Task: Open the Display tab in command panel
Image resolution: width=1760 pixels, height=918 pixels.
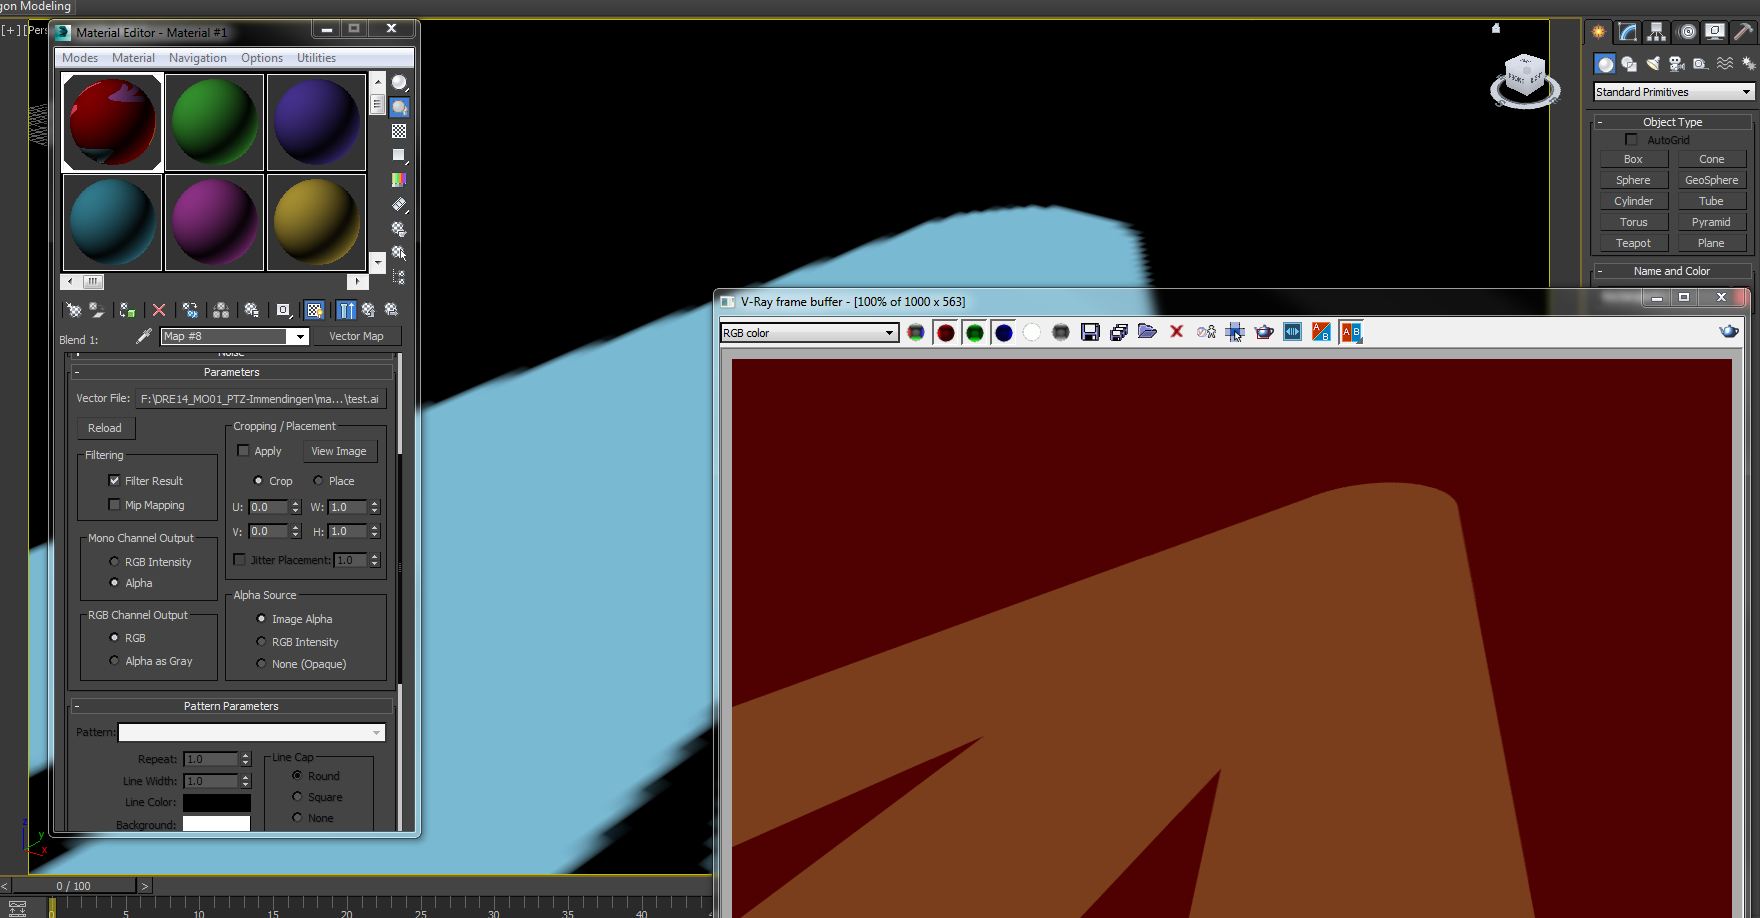Action: (x=1715, y=32)
